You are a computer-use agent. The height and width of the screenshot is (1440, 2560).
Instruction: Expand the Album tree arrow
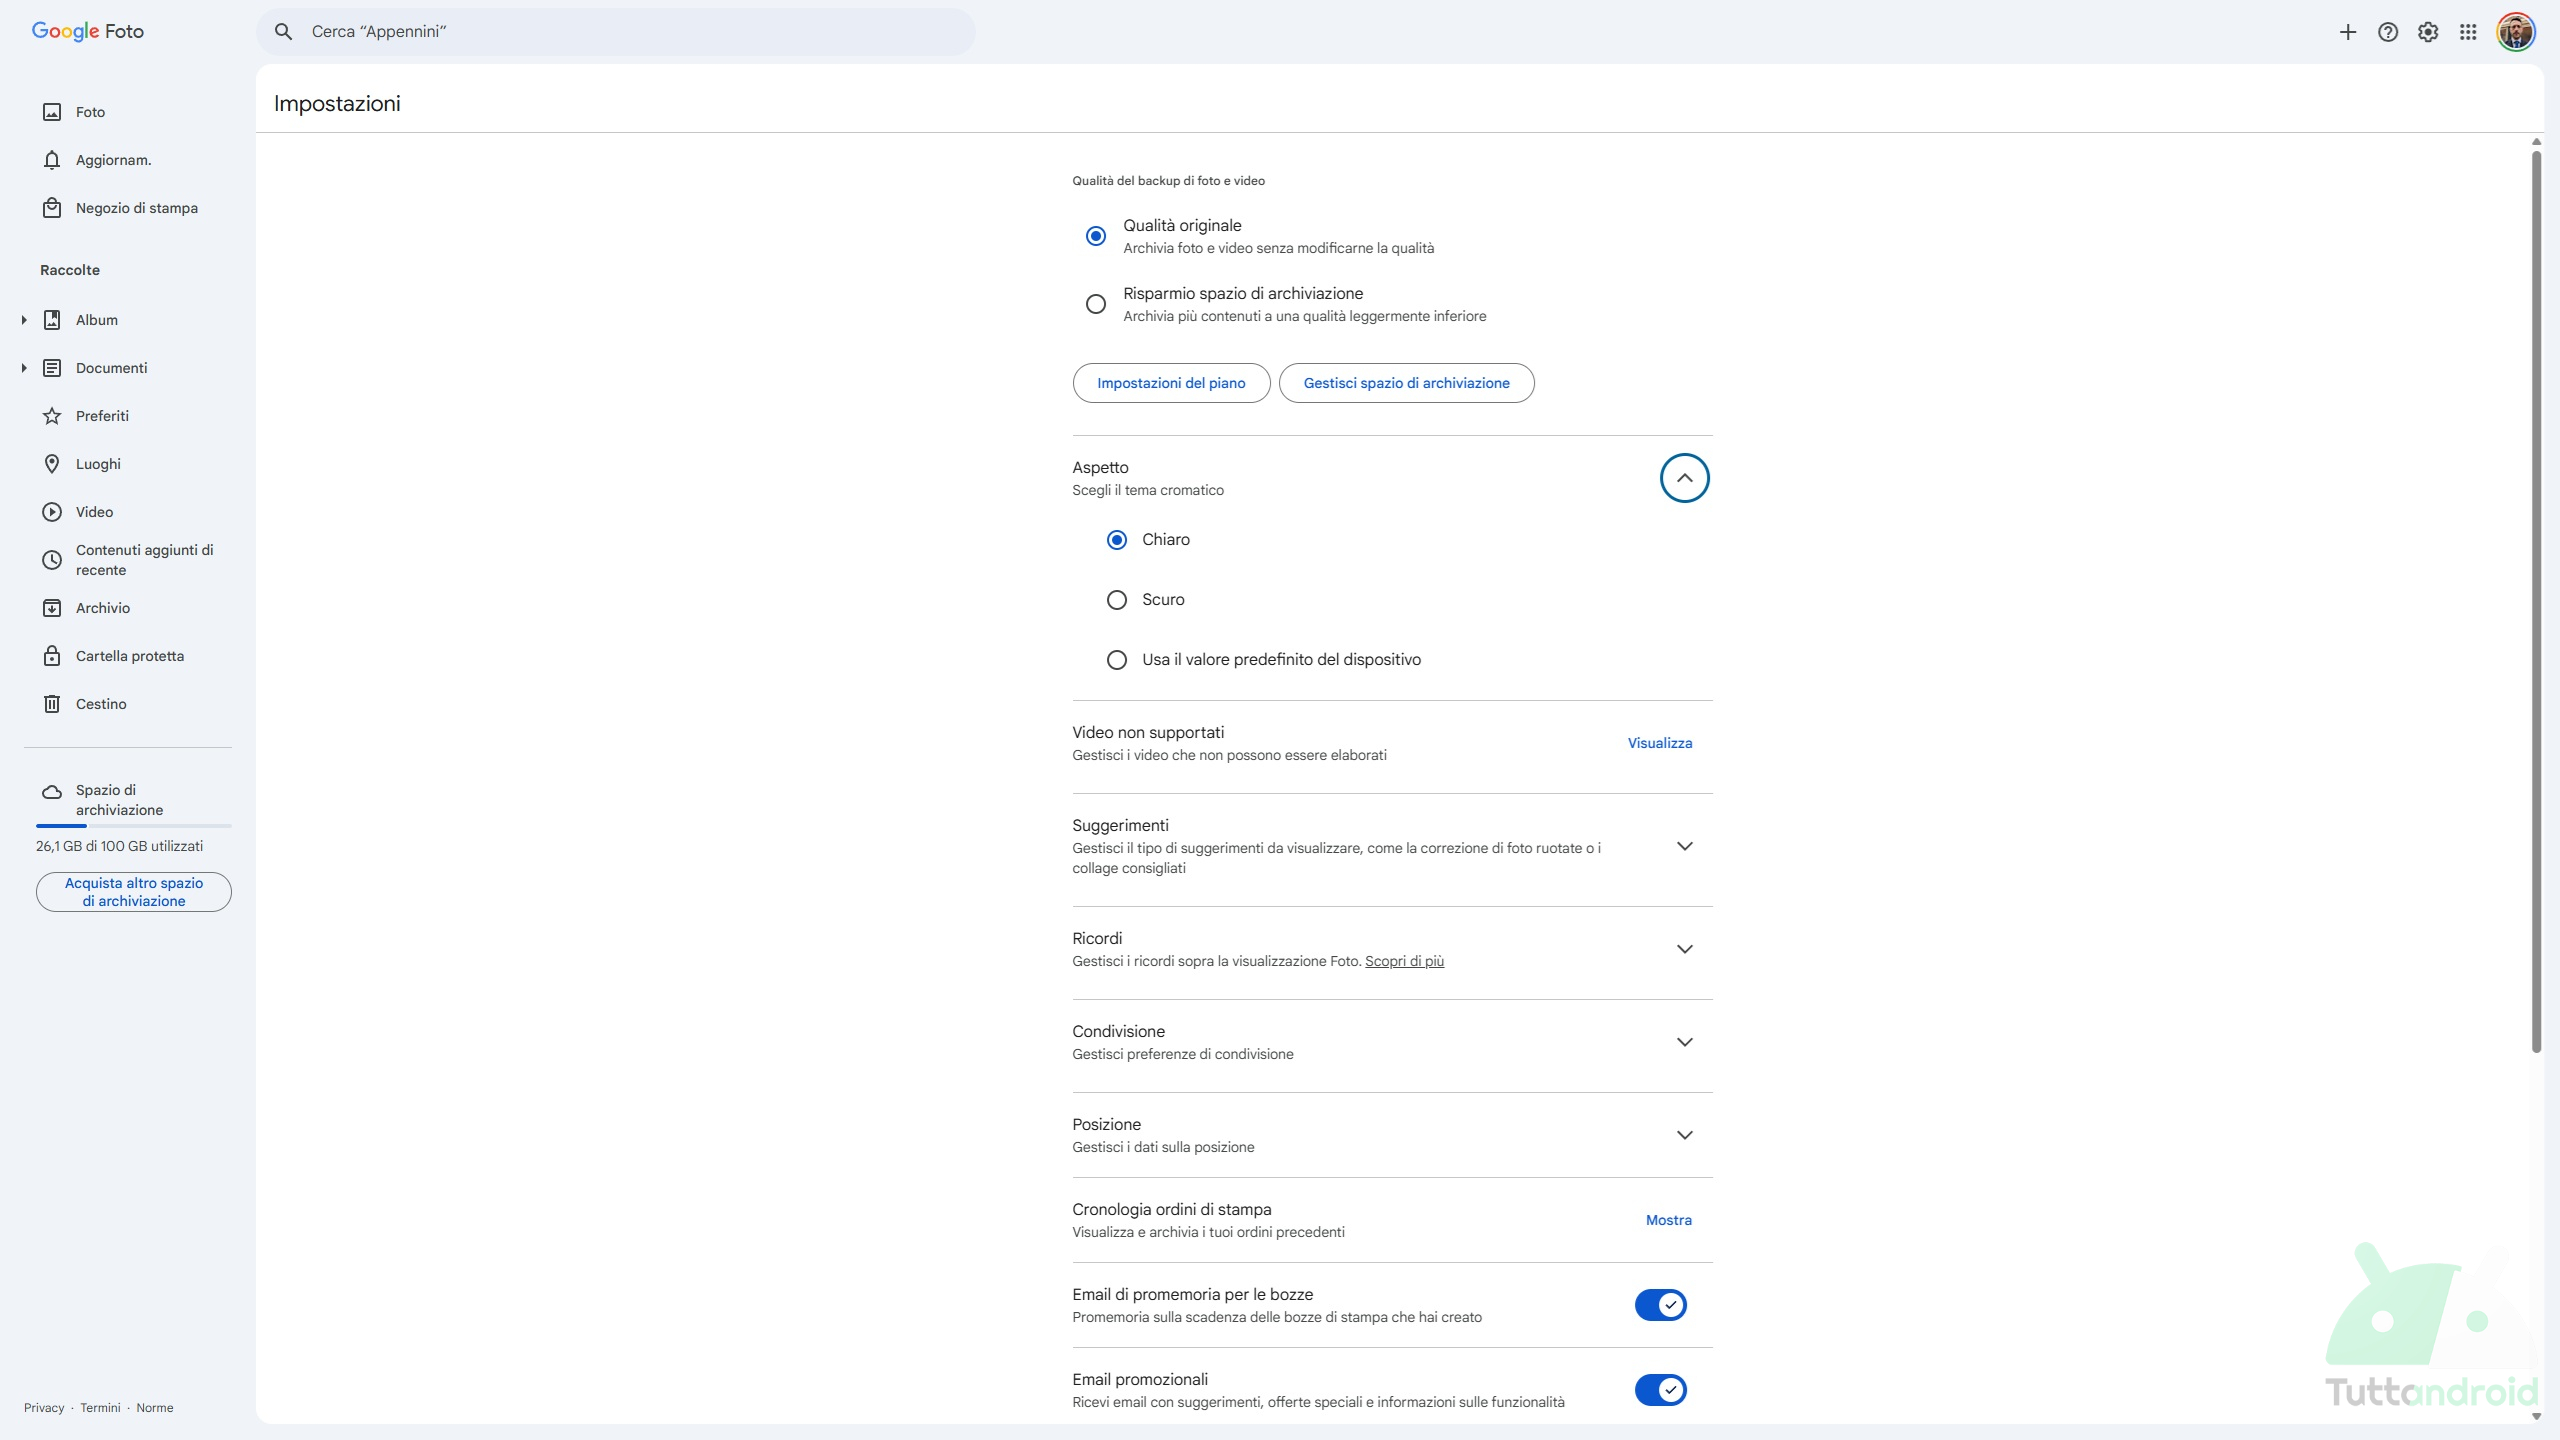(x=24, y=320)
